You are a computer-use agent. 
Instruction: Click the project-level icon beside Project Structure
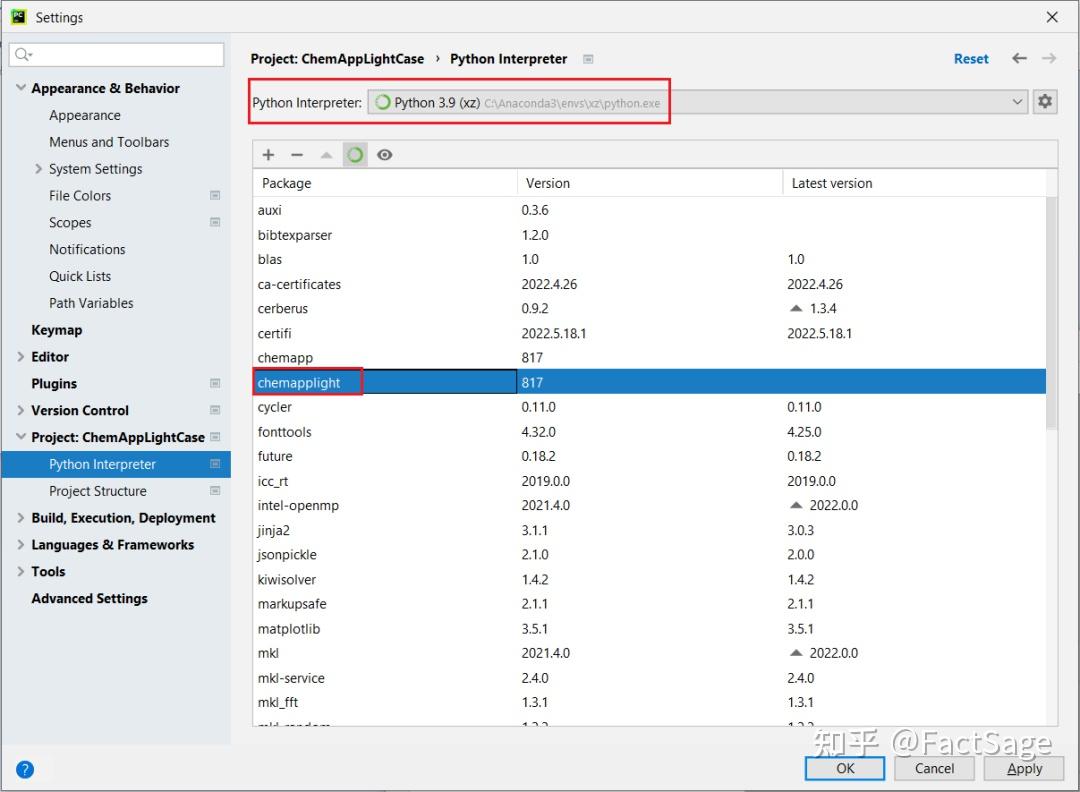215,491
